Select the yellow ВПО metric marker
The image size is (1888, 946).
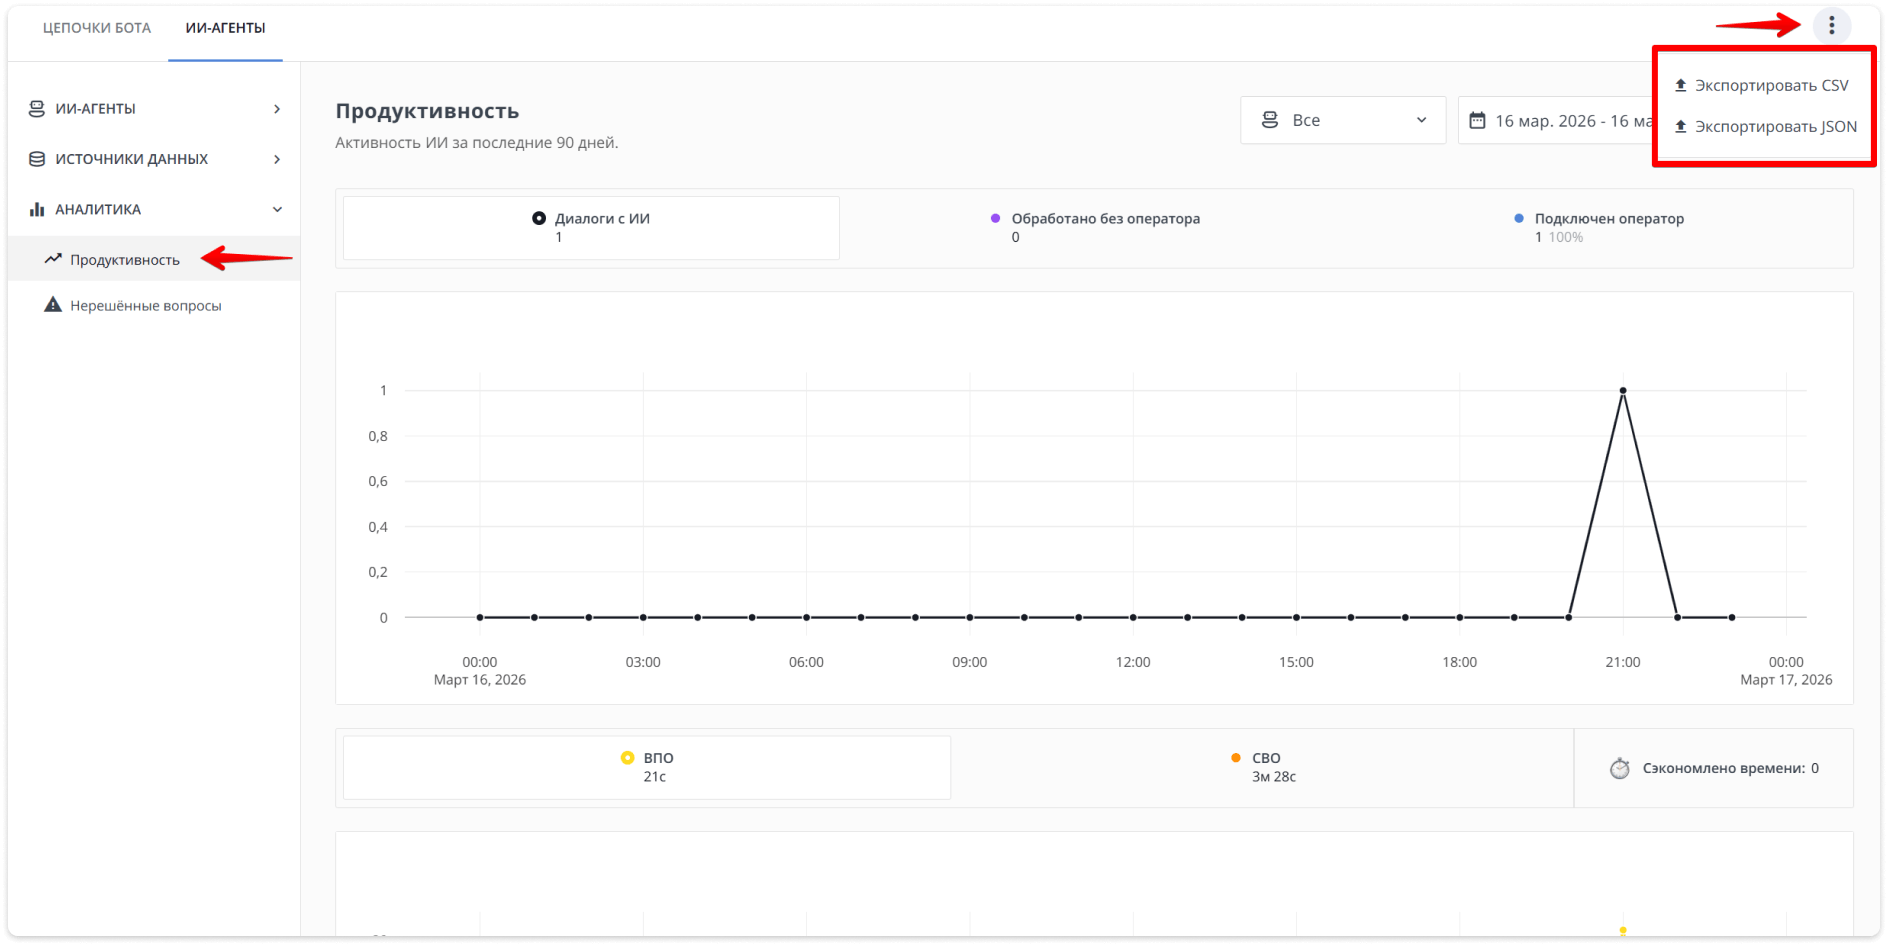627,757
